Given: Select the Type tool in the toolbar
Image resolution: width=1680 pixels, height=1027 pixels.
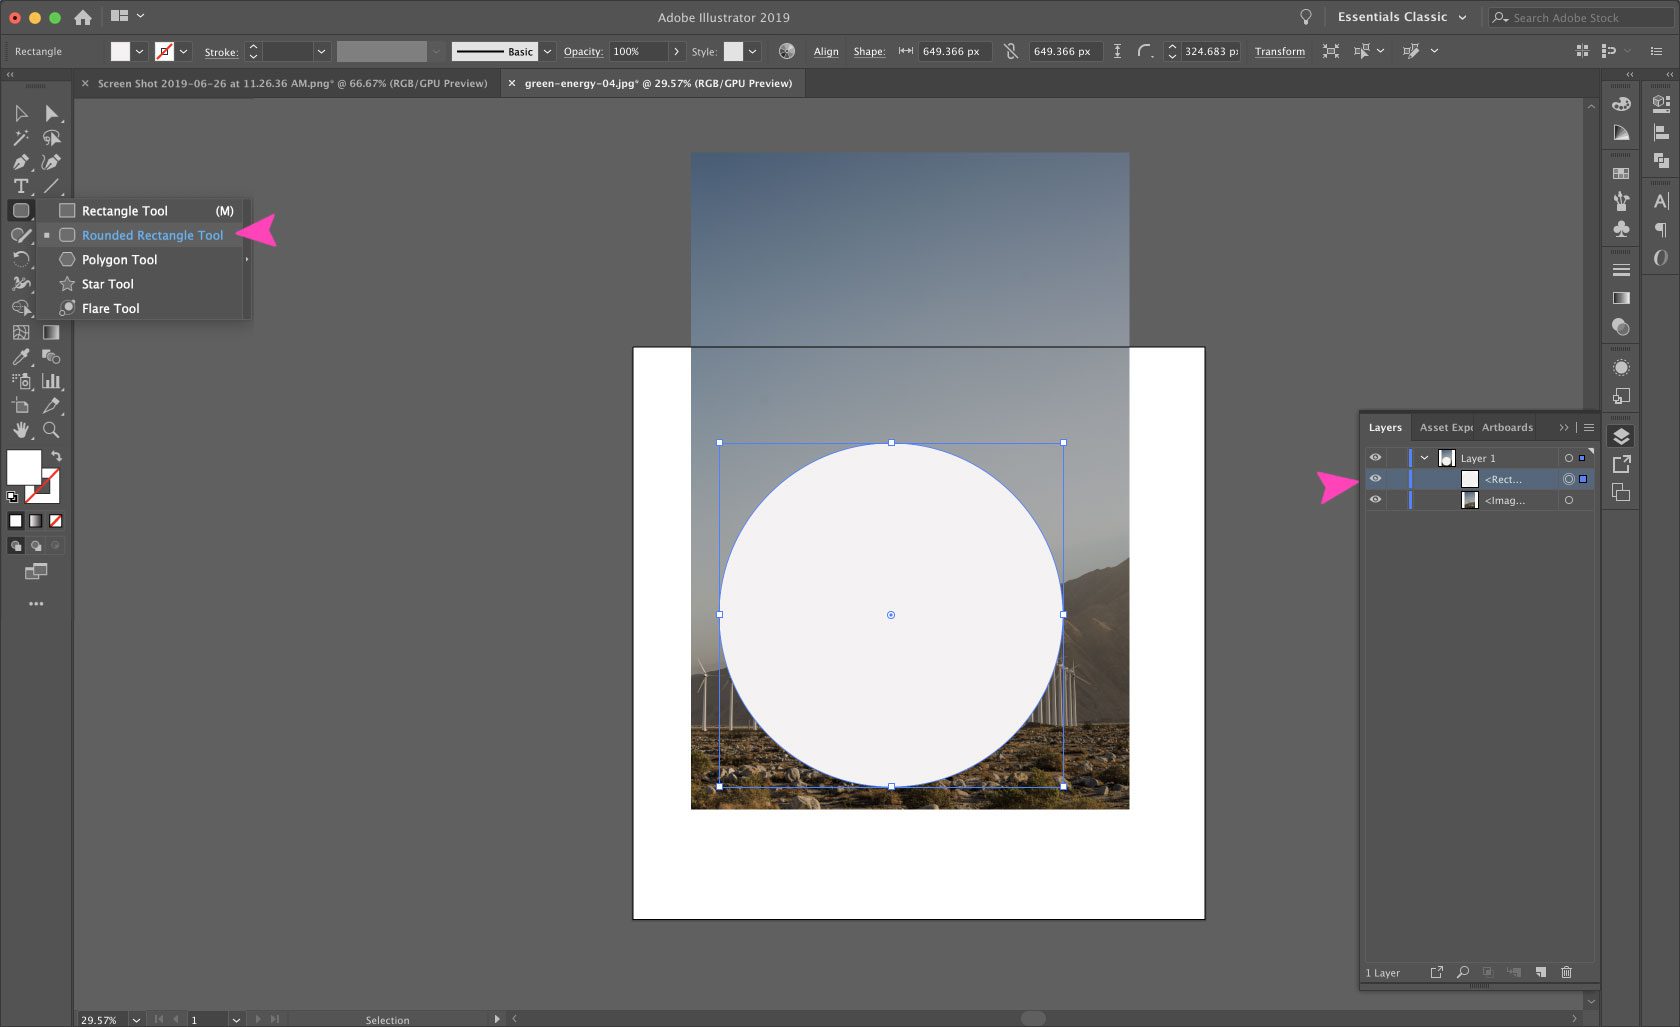Looking at the screenshot, I should point(20,186).
